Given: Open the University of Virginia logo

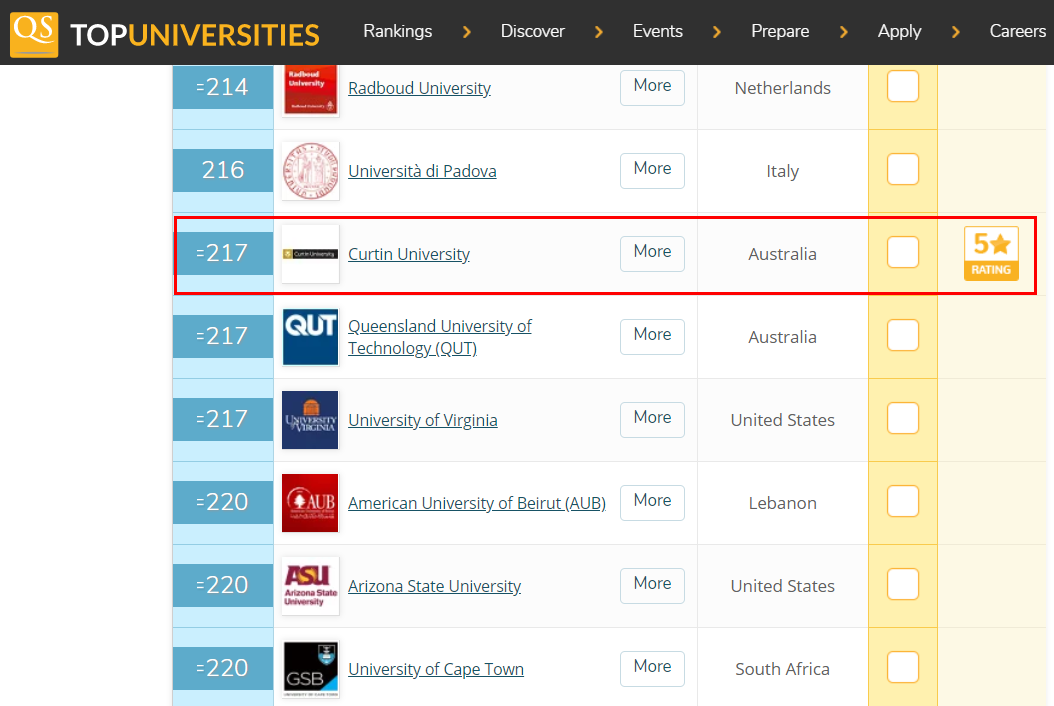Looking at the screenshot, I should coord(311,420).
